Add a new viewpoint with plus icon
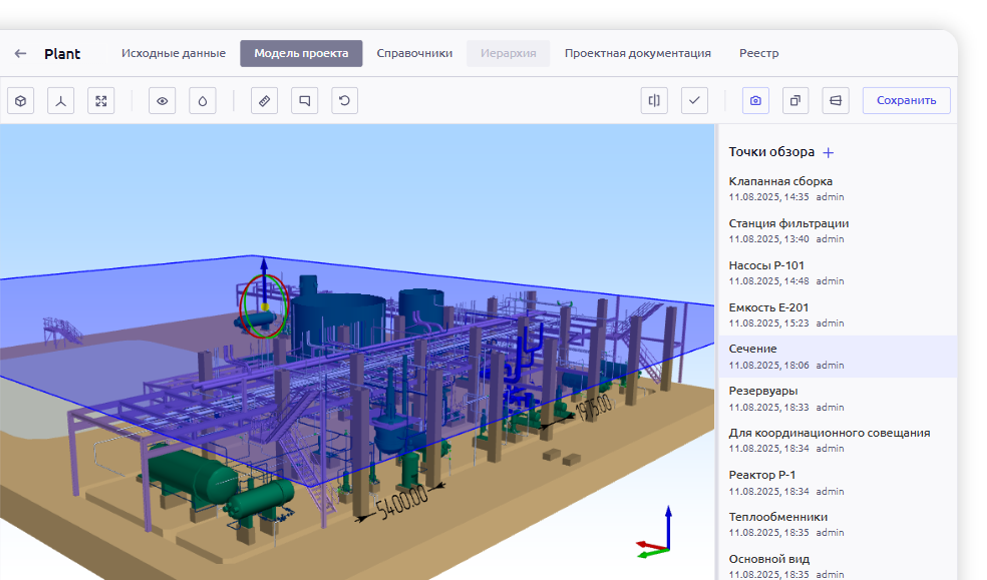 click(828, 152)
